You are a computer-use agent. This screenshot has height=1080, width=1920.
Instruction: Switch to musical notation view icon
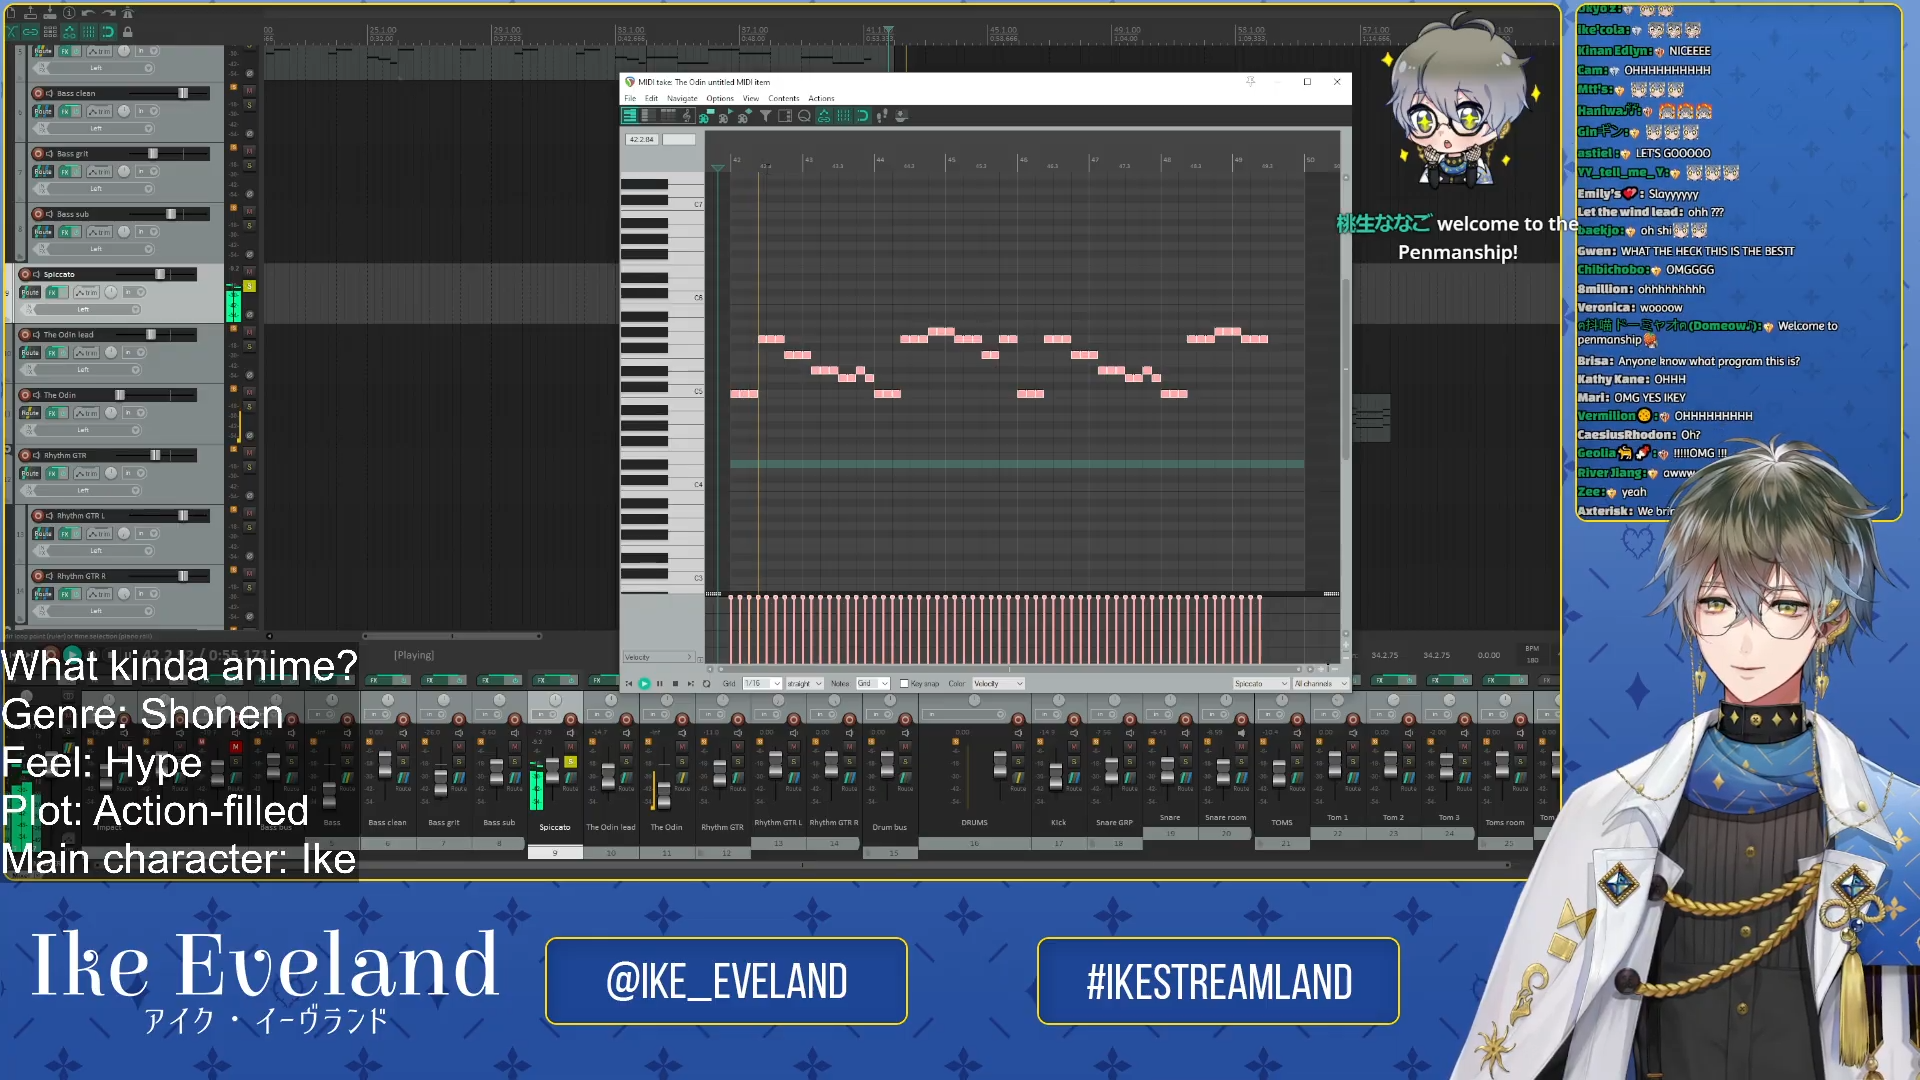coord(686,116)
